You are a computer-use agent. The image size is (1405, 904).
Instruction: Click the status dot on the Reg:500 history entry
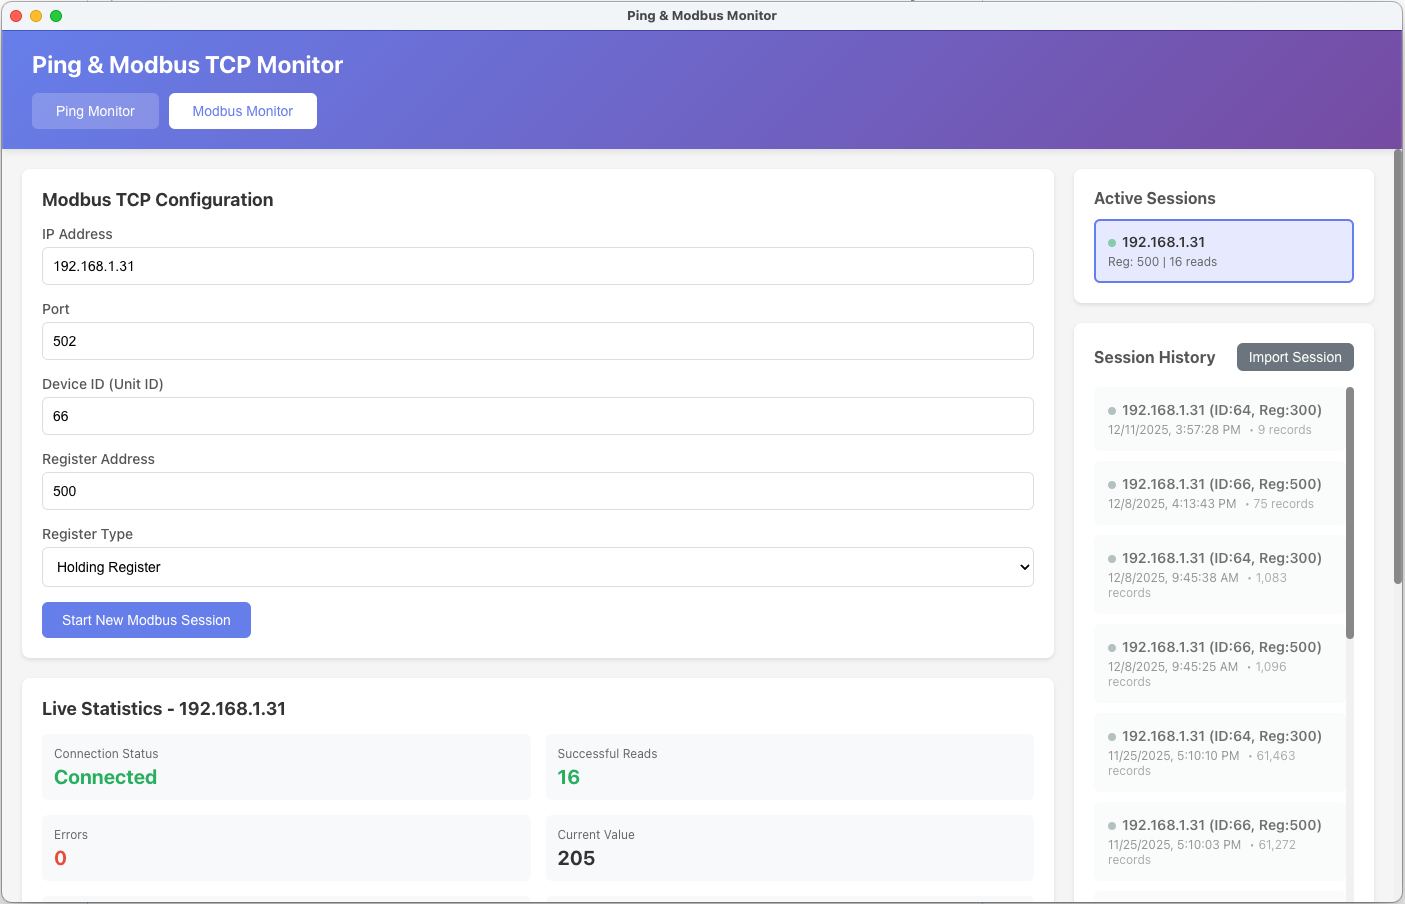(x=1111, y=484)
